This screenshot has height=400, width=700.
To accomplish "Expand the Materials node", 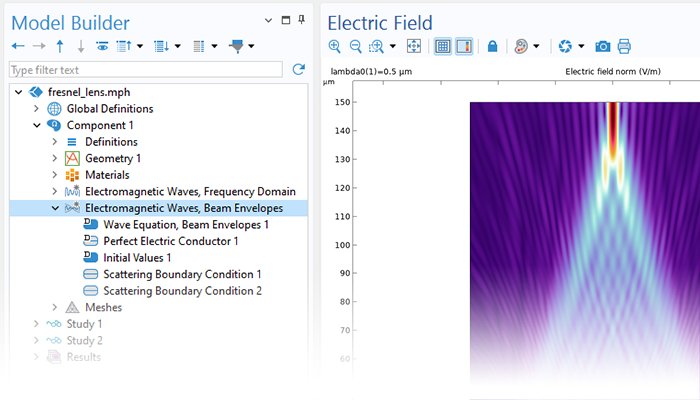I will click(x=54, y=175).
